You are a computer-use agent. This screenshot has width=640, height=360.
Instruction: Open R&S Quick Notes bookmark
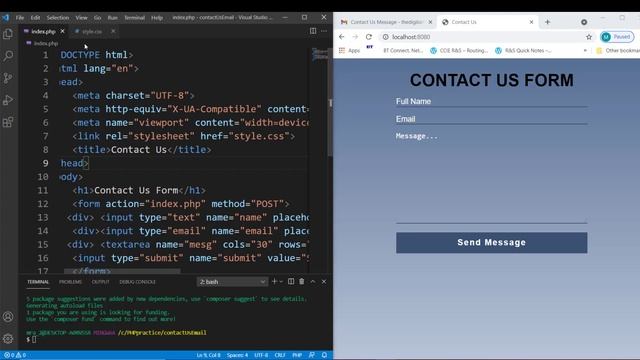click(x=523, y=51)
